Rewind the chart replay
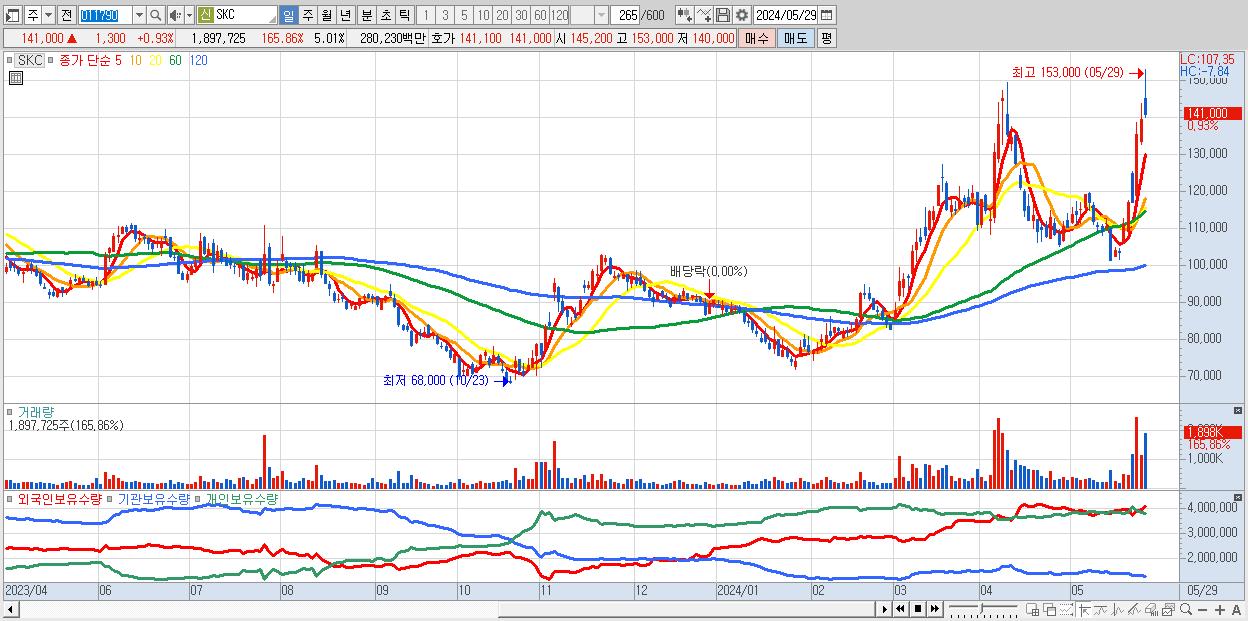The height and width of the screenshot is (621, 1248). pos(900,609)
